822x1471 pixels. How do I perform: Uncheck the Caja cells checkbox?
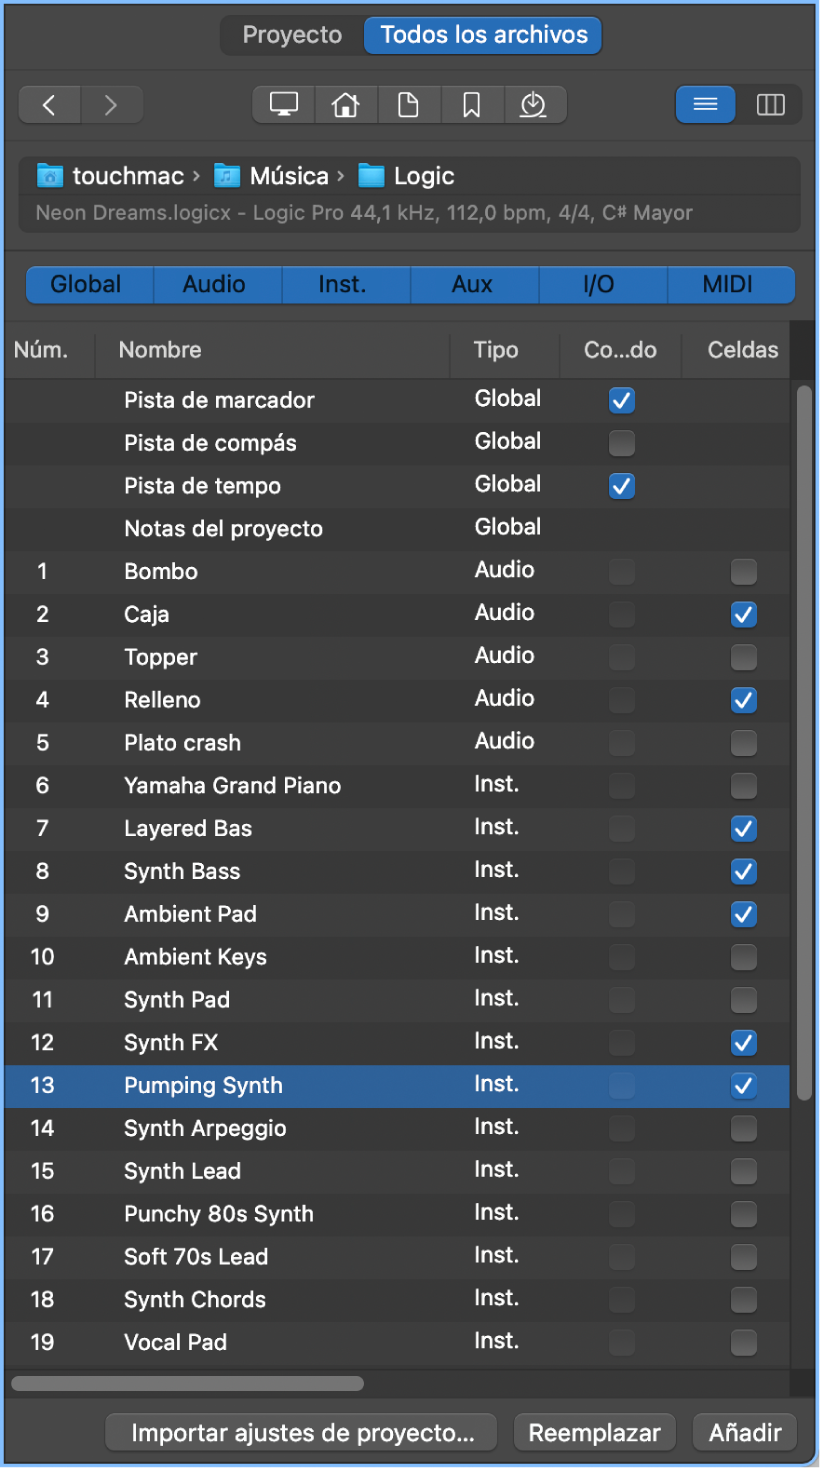tap(743, 615)
